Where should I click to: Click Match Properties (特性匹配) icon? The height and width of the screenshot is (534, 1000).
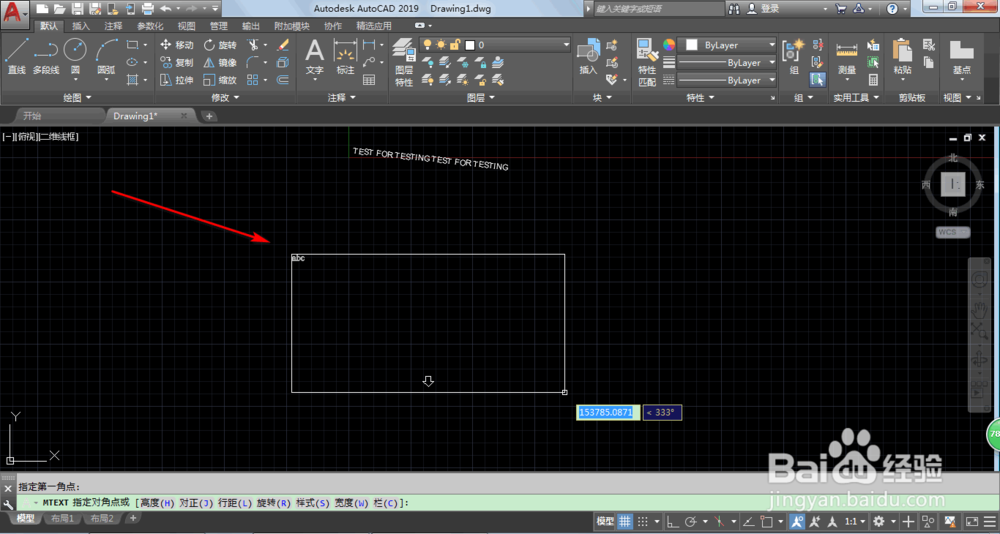tap(647, 62)
